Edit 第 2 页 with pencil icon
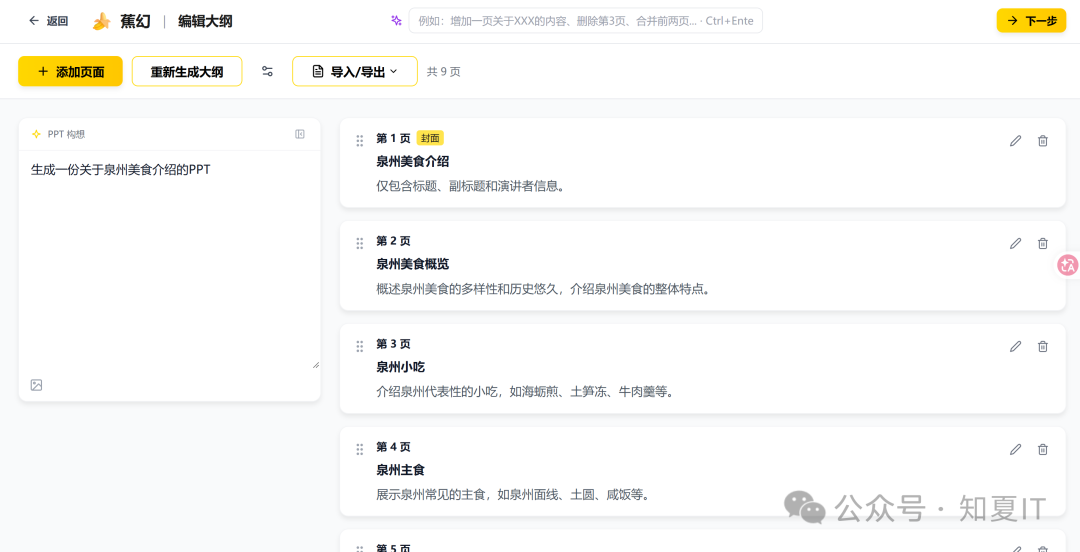1080x552 pixels. (1015, 243)
